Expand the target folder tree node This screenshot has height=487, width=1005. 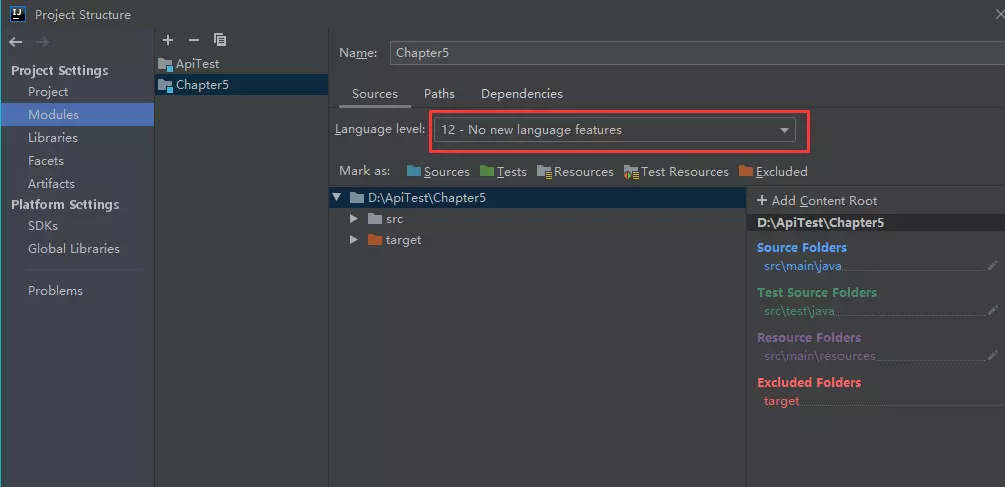tap(354, 240)
